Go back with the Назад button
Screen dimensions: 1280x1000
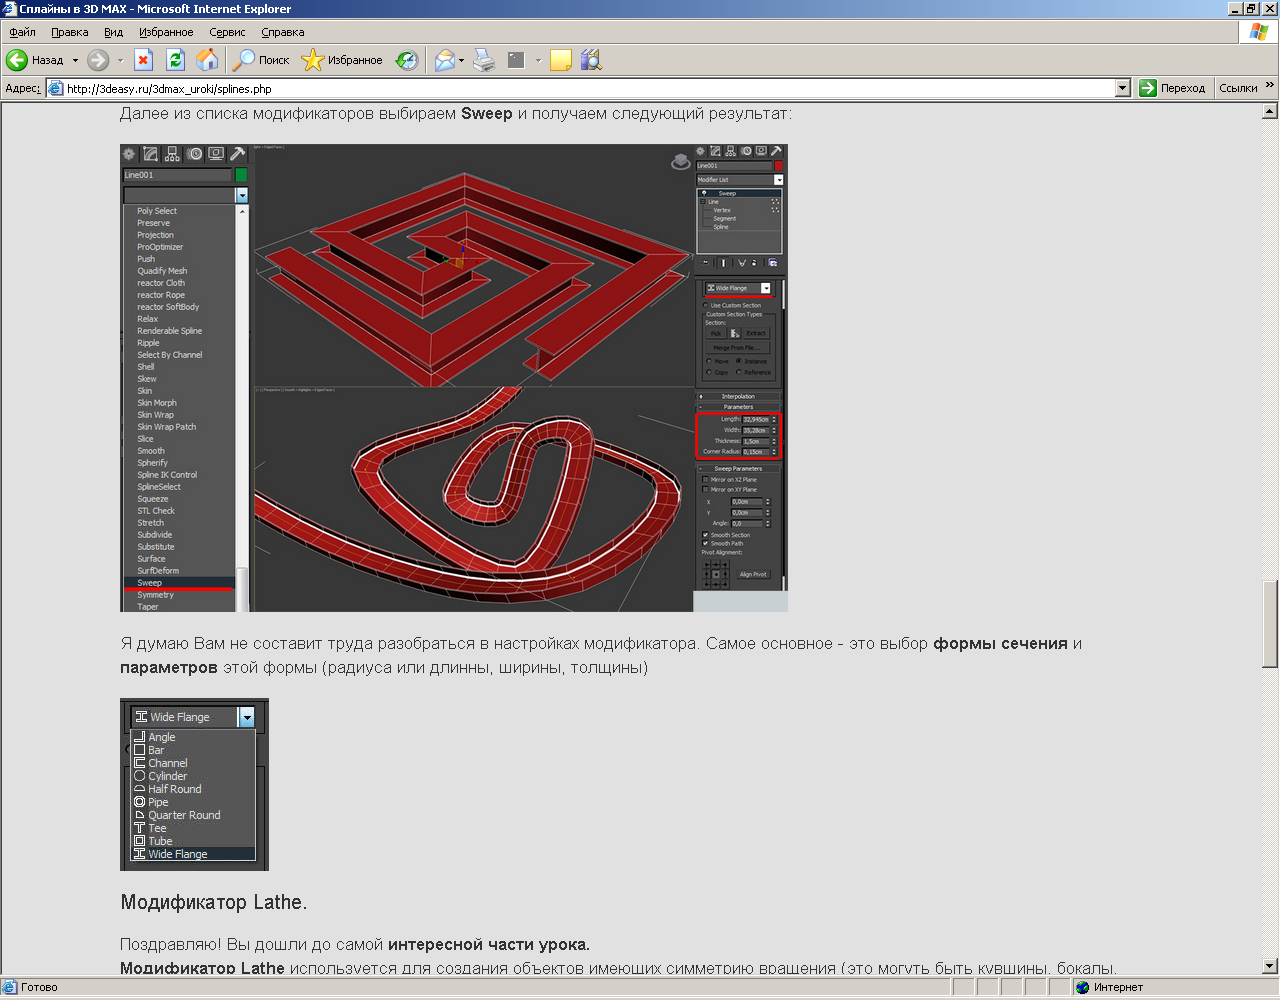[36, 60]
